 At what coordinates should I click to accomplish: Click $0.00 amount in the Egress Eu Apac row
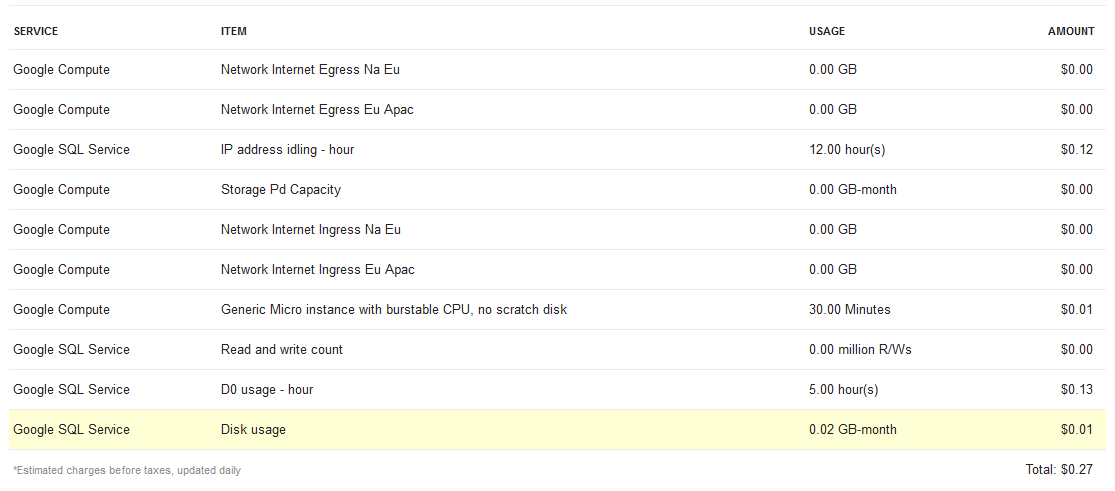[1077, 110]
